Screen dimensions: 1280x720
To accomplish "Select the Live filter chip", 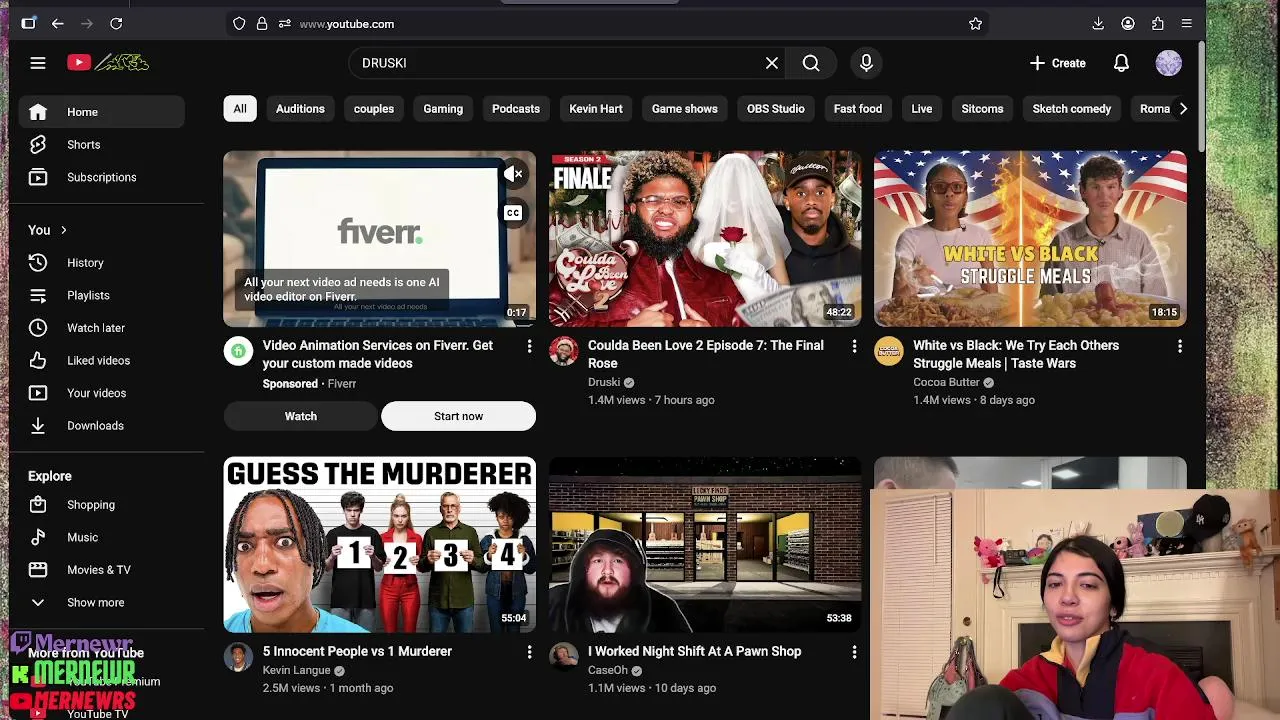I will tap(922, 109).
